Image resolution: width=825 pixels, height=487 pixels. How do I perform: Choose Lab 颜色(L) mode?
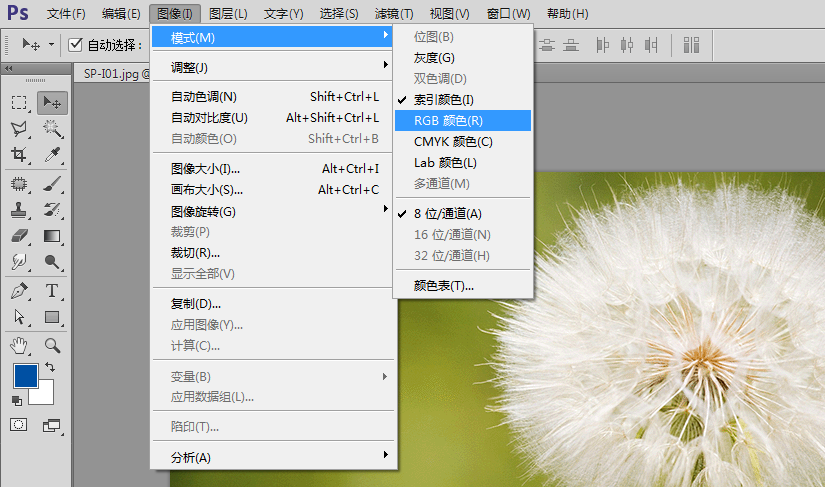coord(462,163)
